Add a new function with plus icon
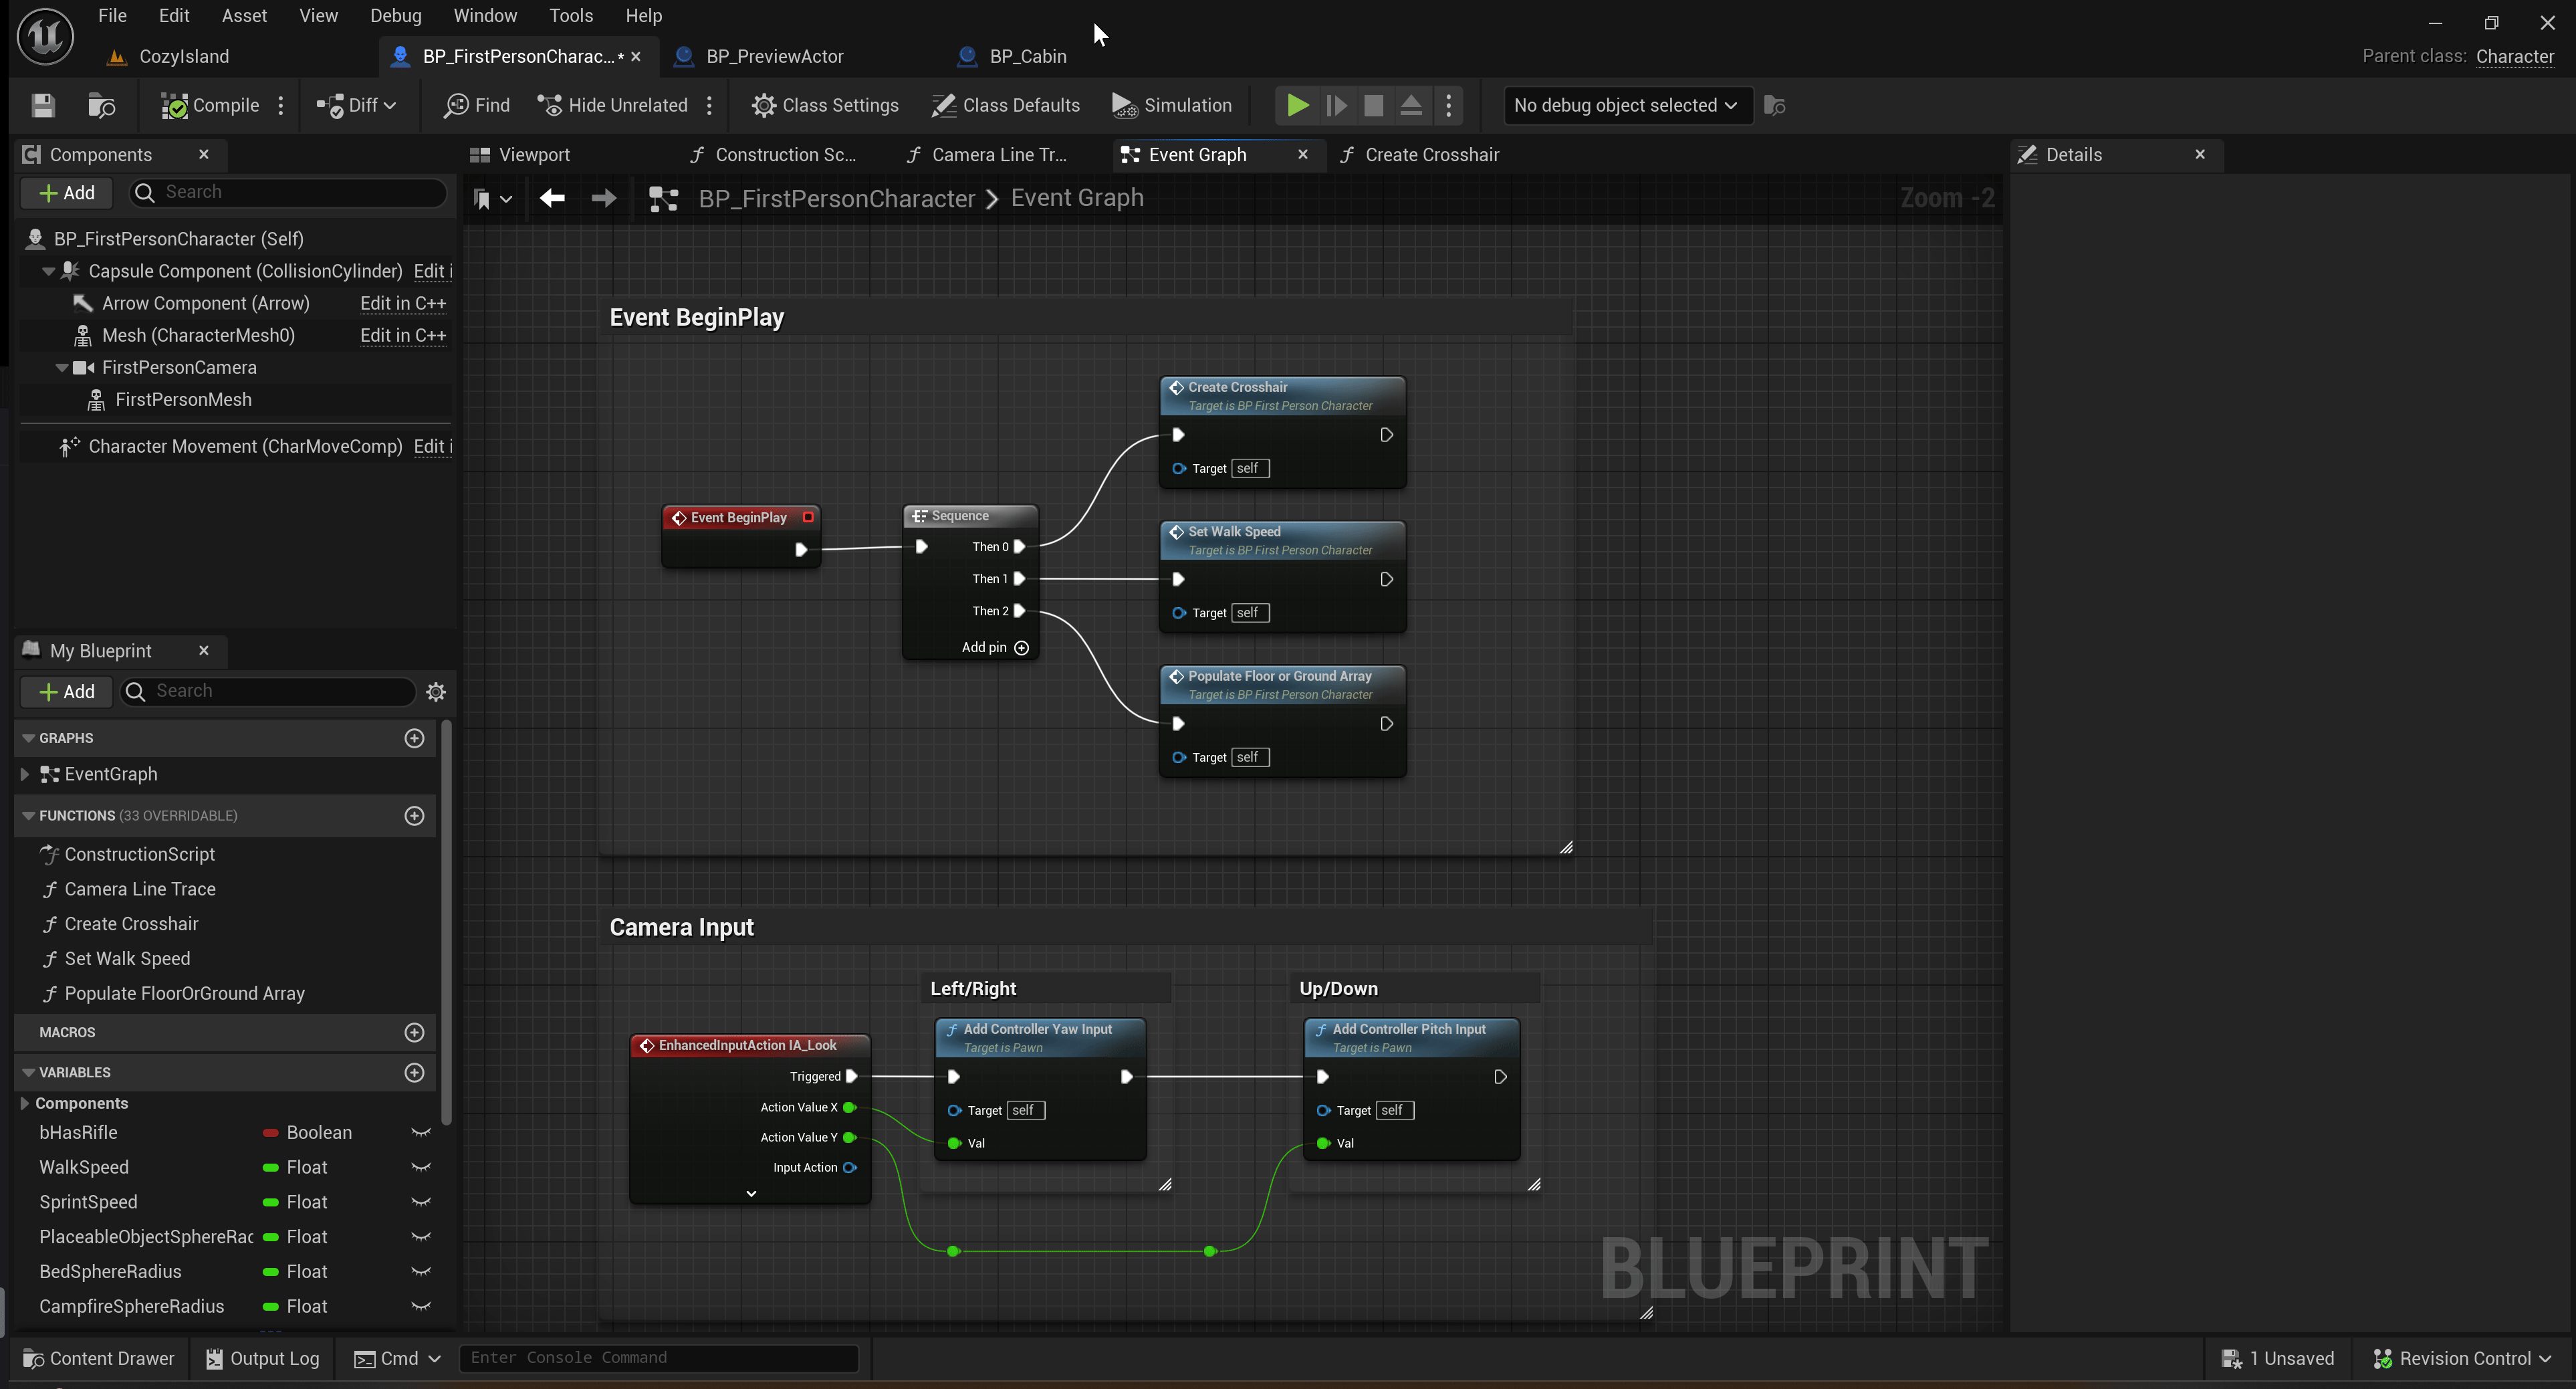 (414, 815)
